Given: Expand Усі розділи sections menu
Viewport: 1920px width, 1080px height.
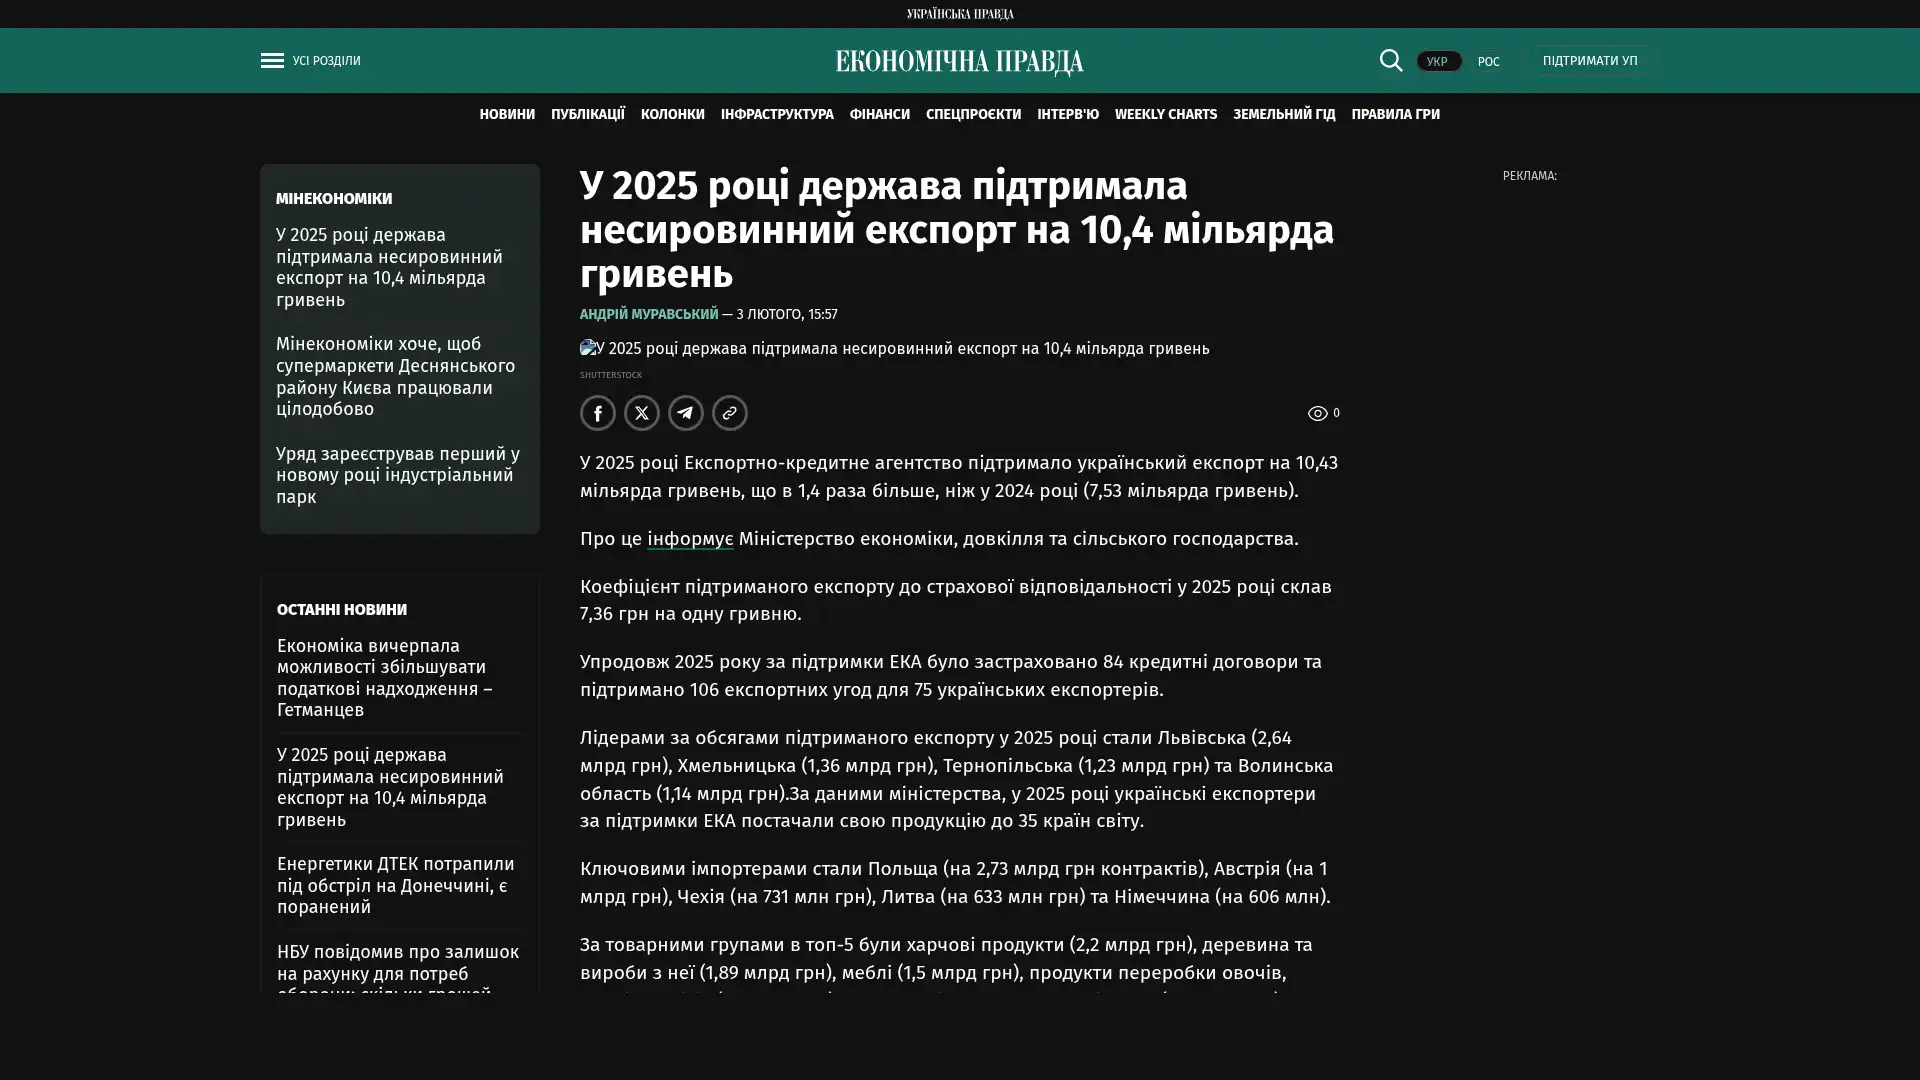Looking at the screenshot, I should (326, 61).
